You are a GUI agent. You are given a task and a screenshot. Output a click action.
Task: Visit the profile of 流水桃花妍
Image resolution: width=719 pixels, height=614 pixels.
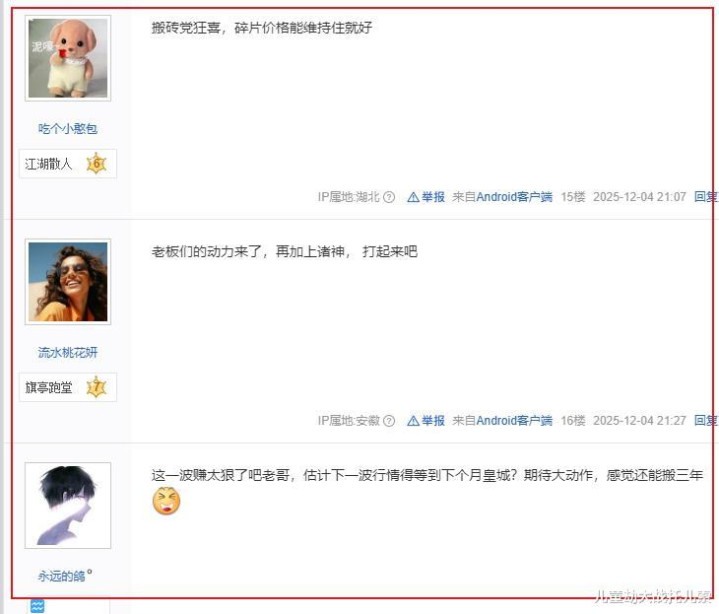pyautogui.click(x=68, y=352)
